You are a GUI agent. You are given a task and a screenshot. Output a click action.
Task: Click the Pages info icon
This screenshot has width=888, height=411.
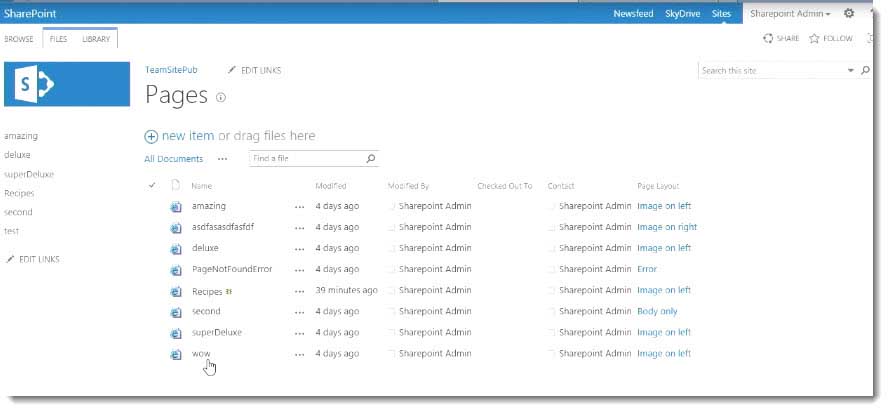pos(221,97)
